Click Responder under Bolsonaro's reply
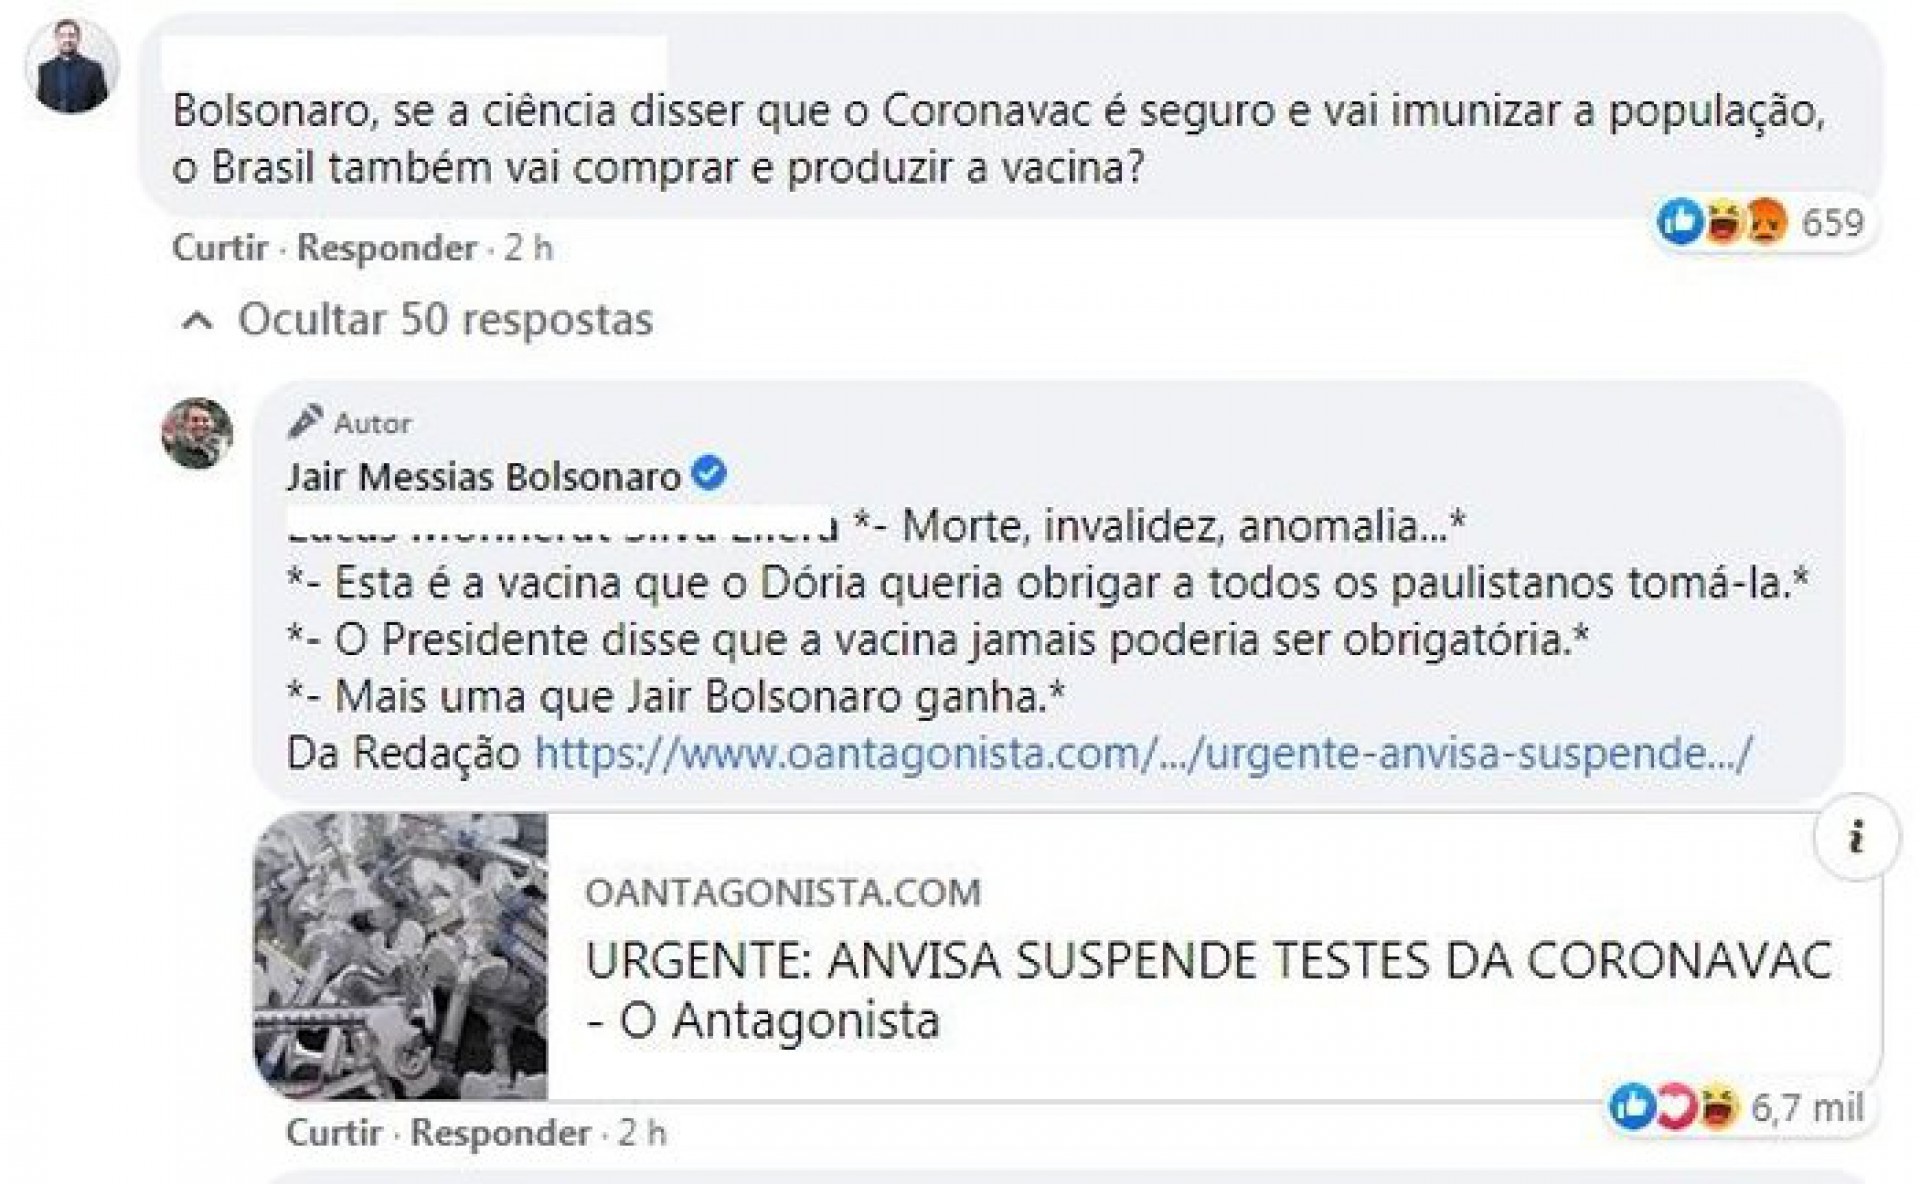The image size is (1920, 1184). pos(501,1133)
